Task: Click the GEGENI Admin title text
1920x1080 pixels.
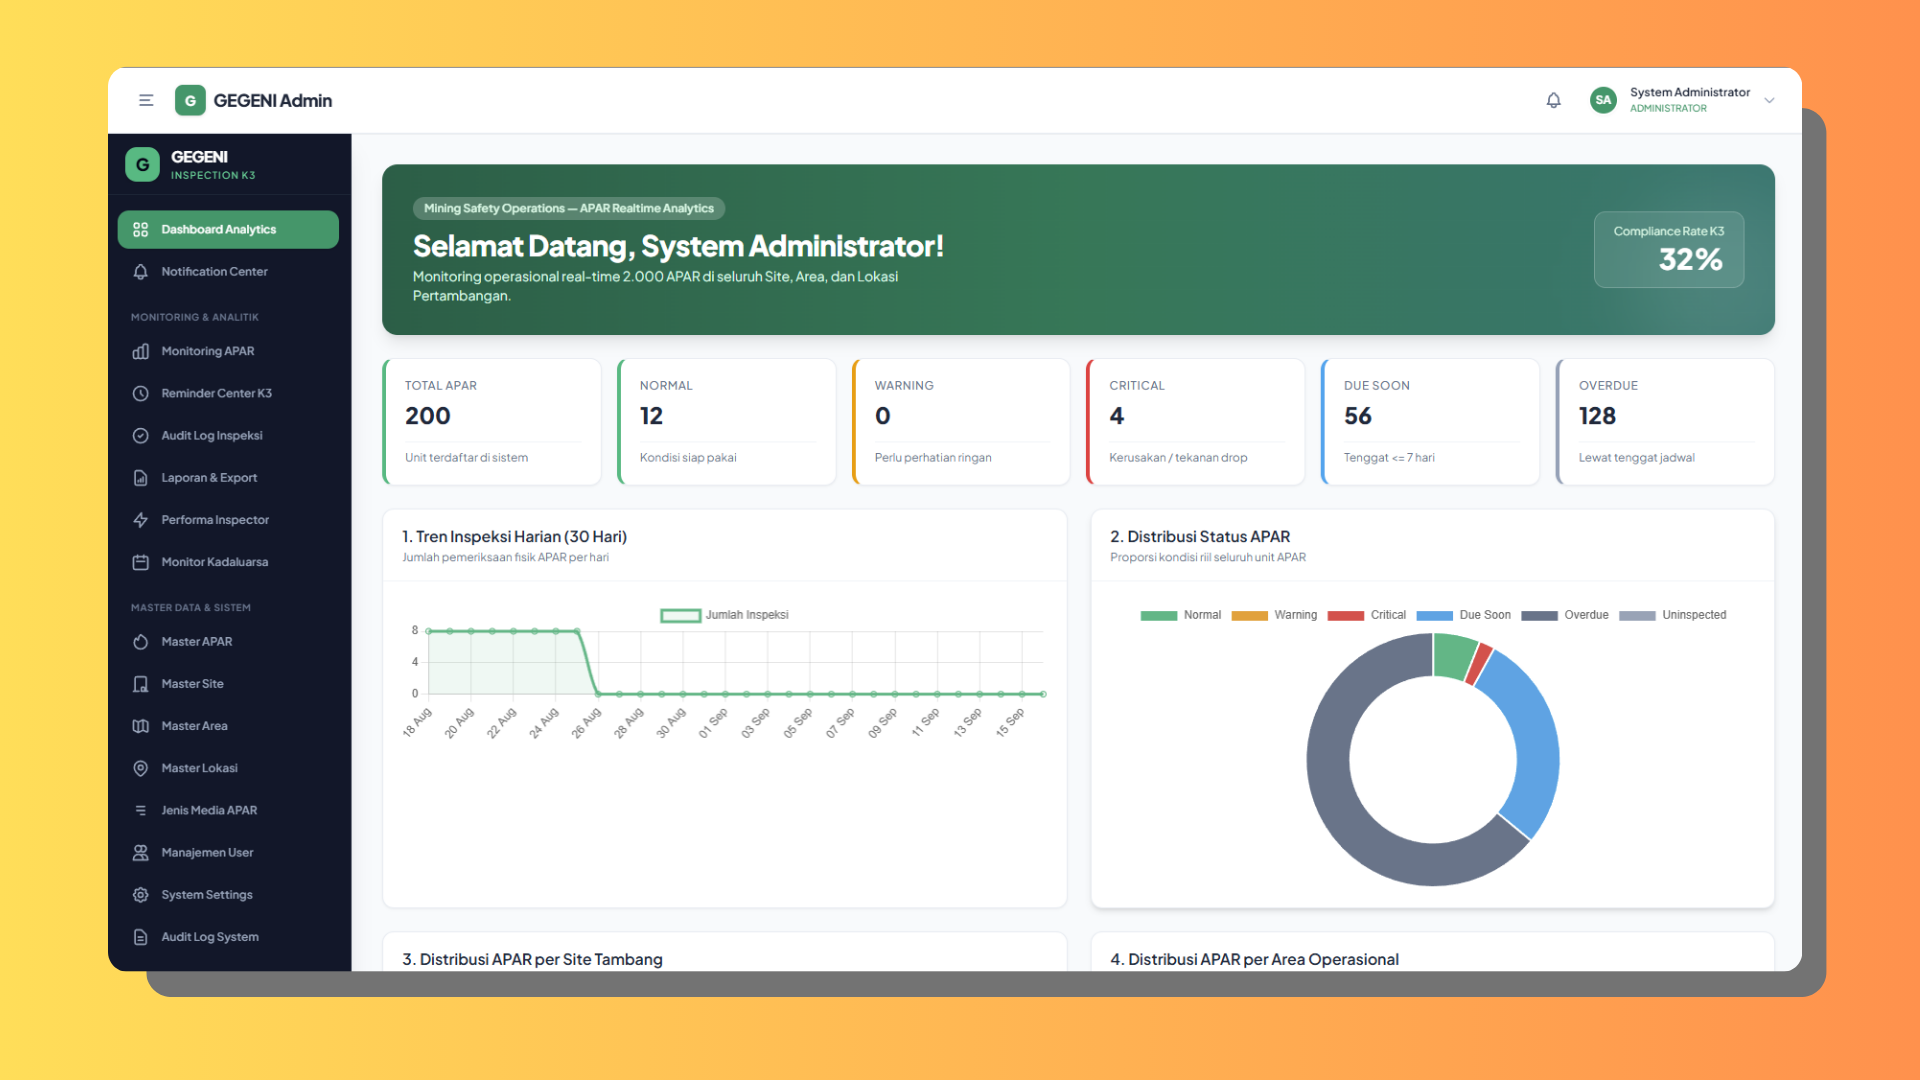Action: click(x=273, y=100)
